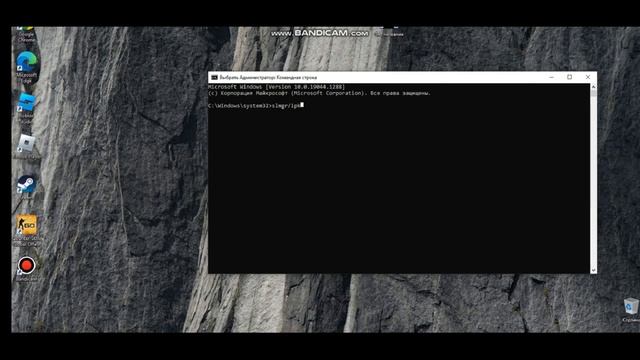Click the Command Prompt title bar icon
Screen dimensions: 640x360
[214, 77]
